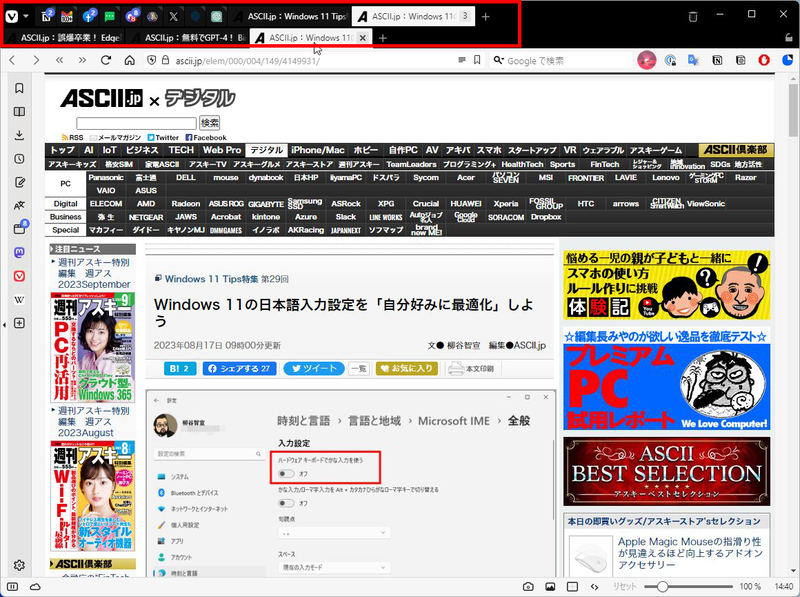Close the active second-row ASCII.jp tab
Image resolution: width=800 pixels, height=597 pixels.
363,38
